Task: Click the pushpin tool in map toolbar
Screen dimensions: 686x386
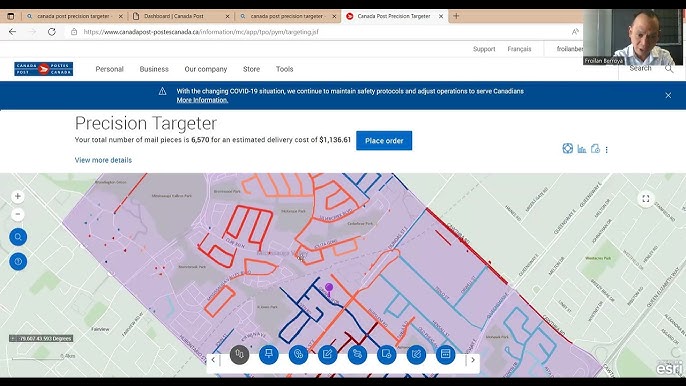Action: tap(269, 354)
